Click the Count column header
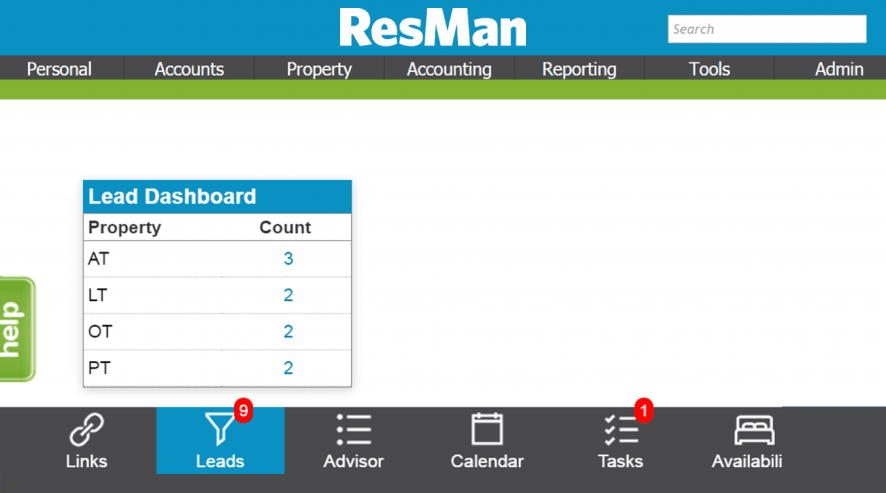886x493 pixels. (x=285, y=227)
